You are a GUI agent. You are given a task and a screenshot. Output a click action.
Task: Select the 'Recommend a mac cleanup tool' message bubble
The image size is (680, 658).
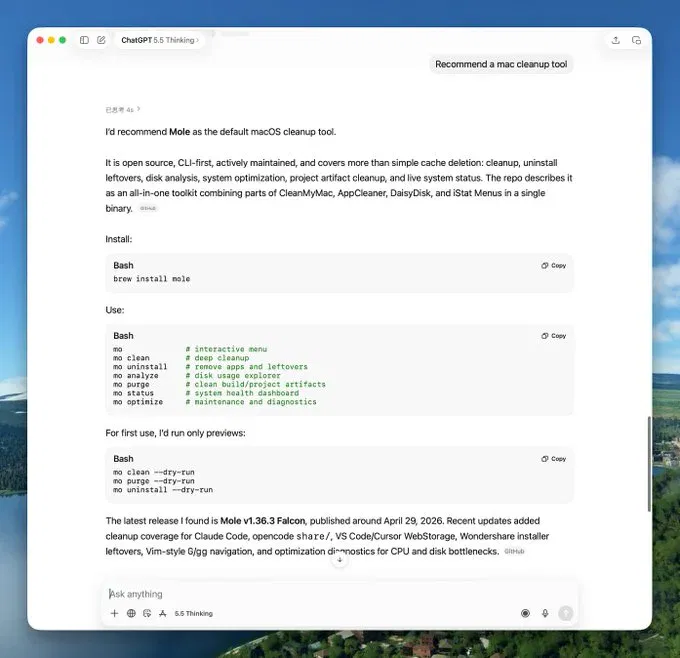501,64
